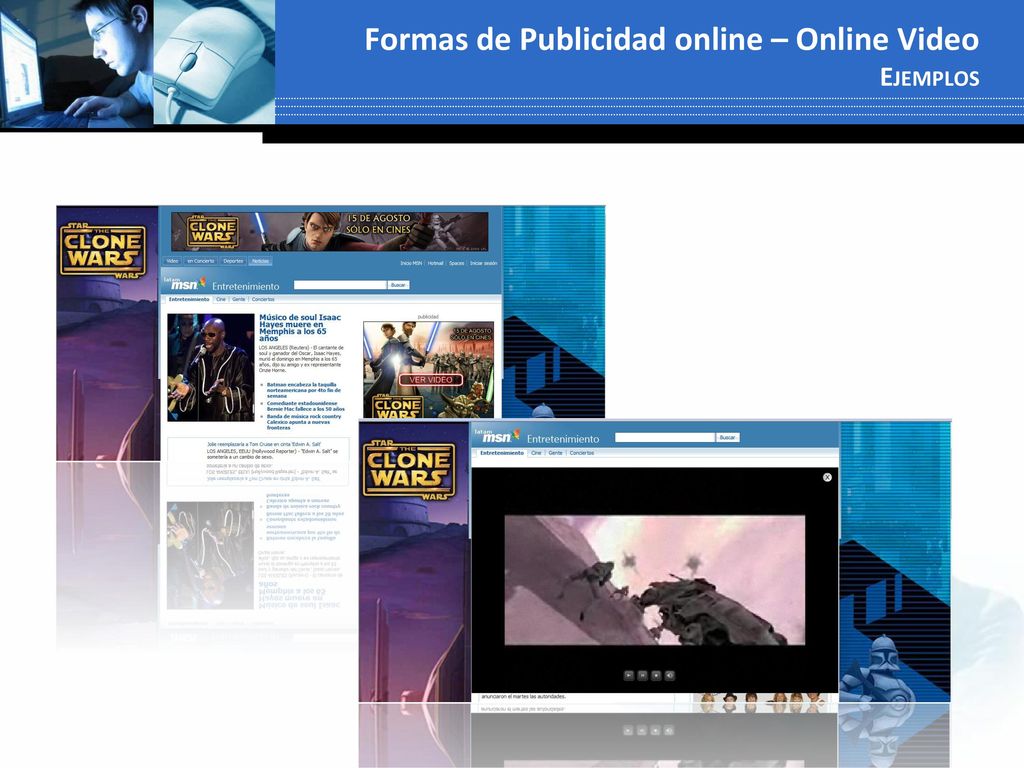The width and height of the screenshot is (1024, 768).
Task: Click the Entretenimiento title on the article page
Action: [x=246, y=286]
